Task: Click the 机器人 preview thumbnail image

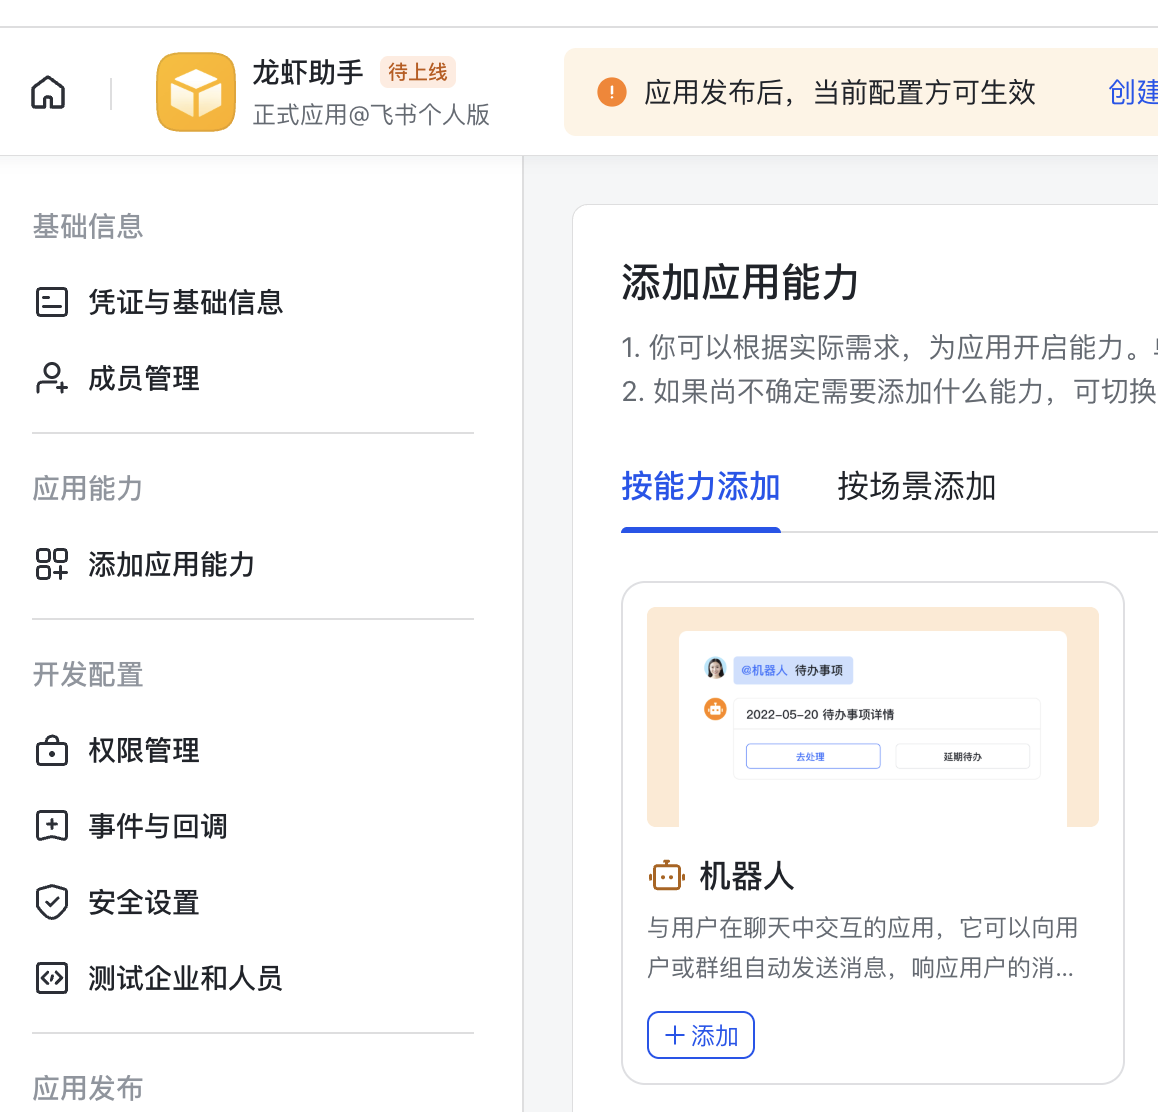Action: [x=872, y=717]
